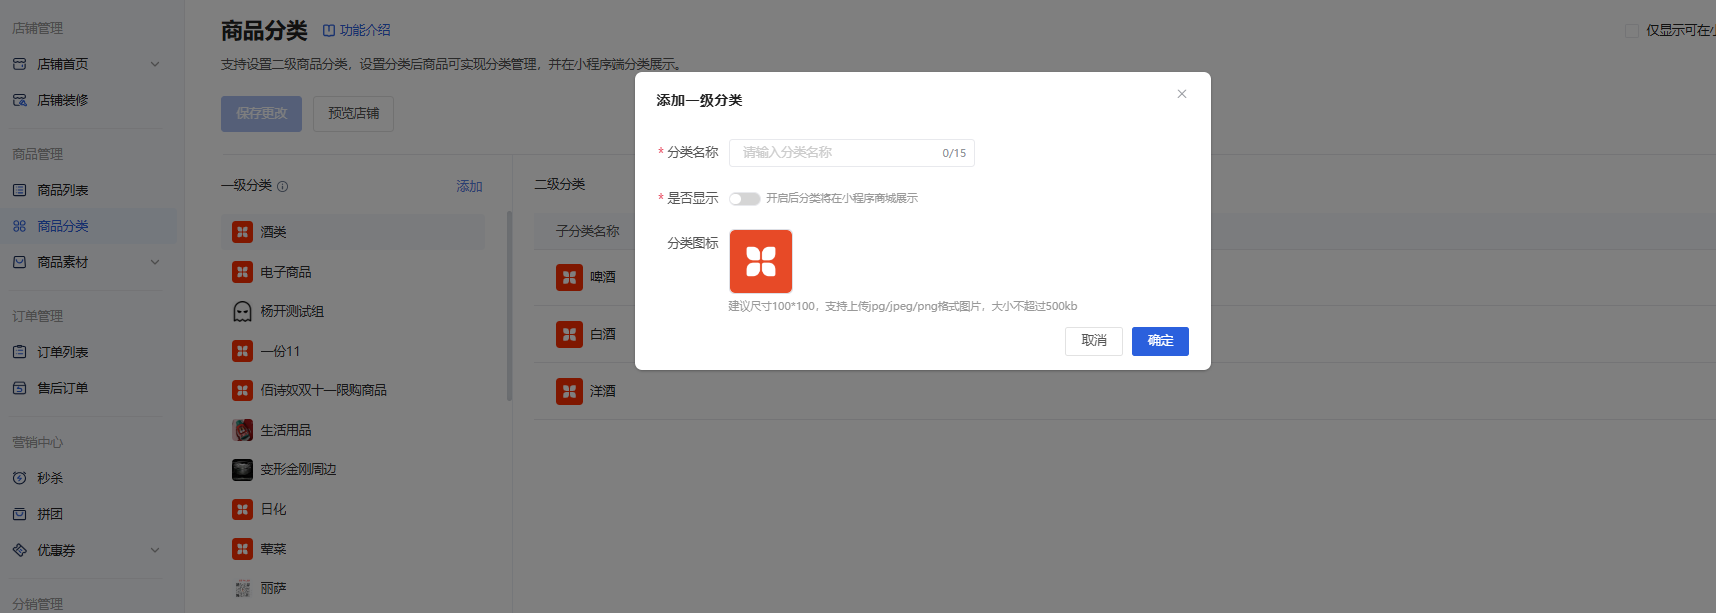Click the 啤酒 subcategory name

(x=603, y=277)
